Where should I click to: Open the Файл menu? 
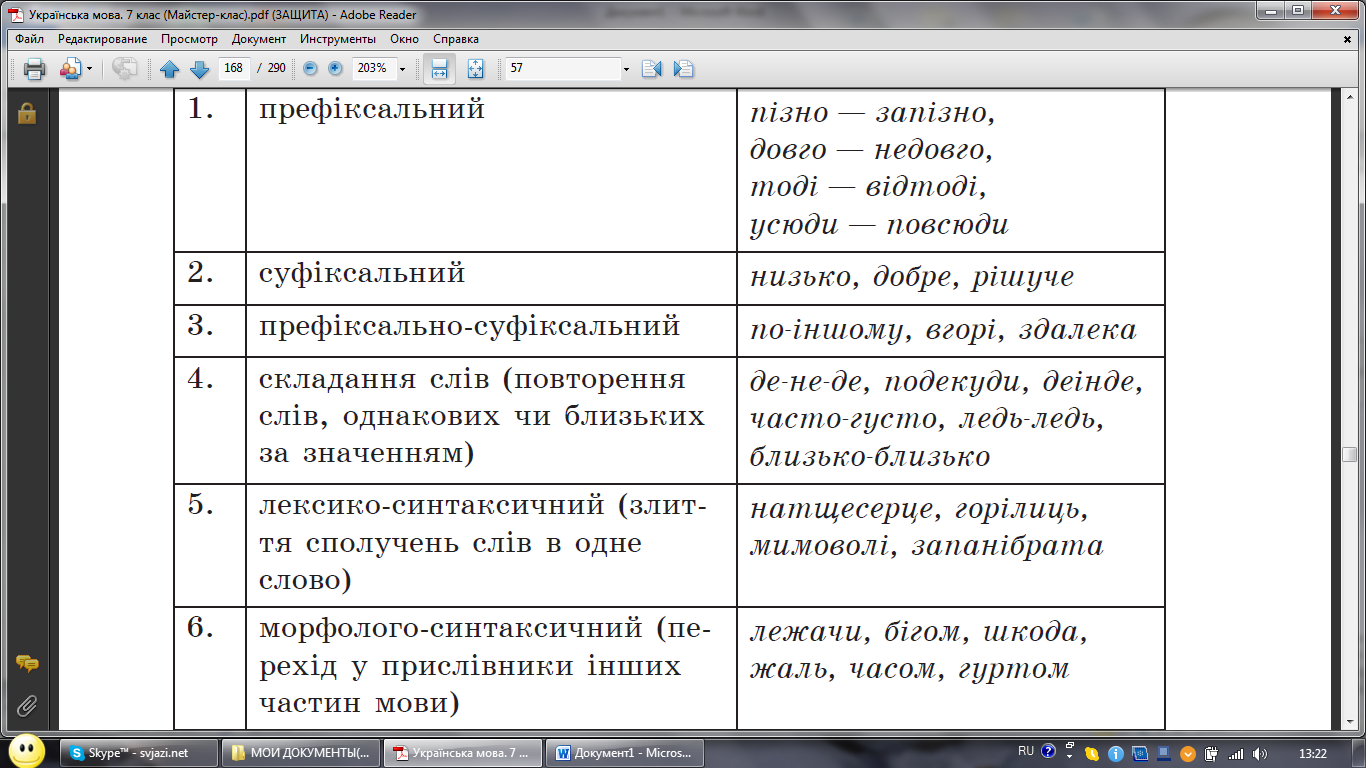pyautogui.click(x=29, y=39)
